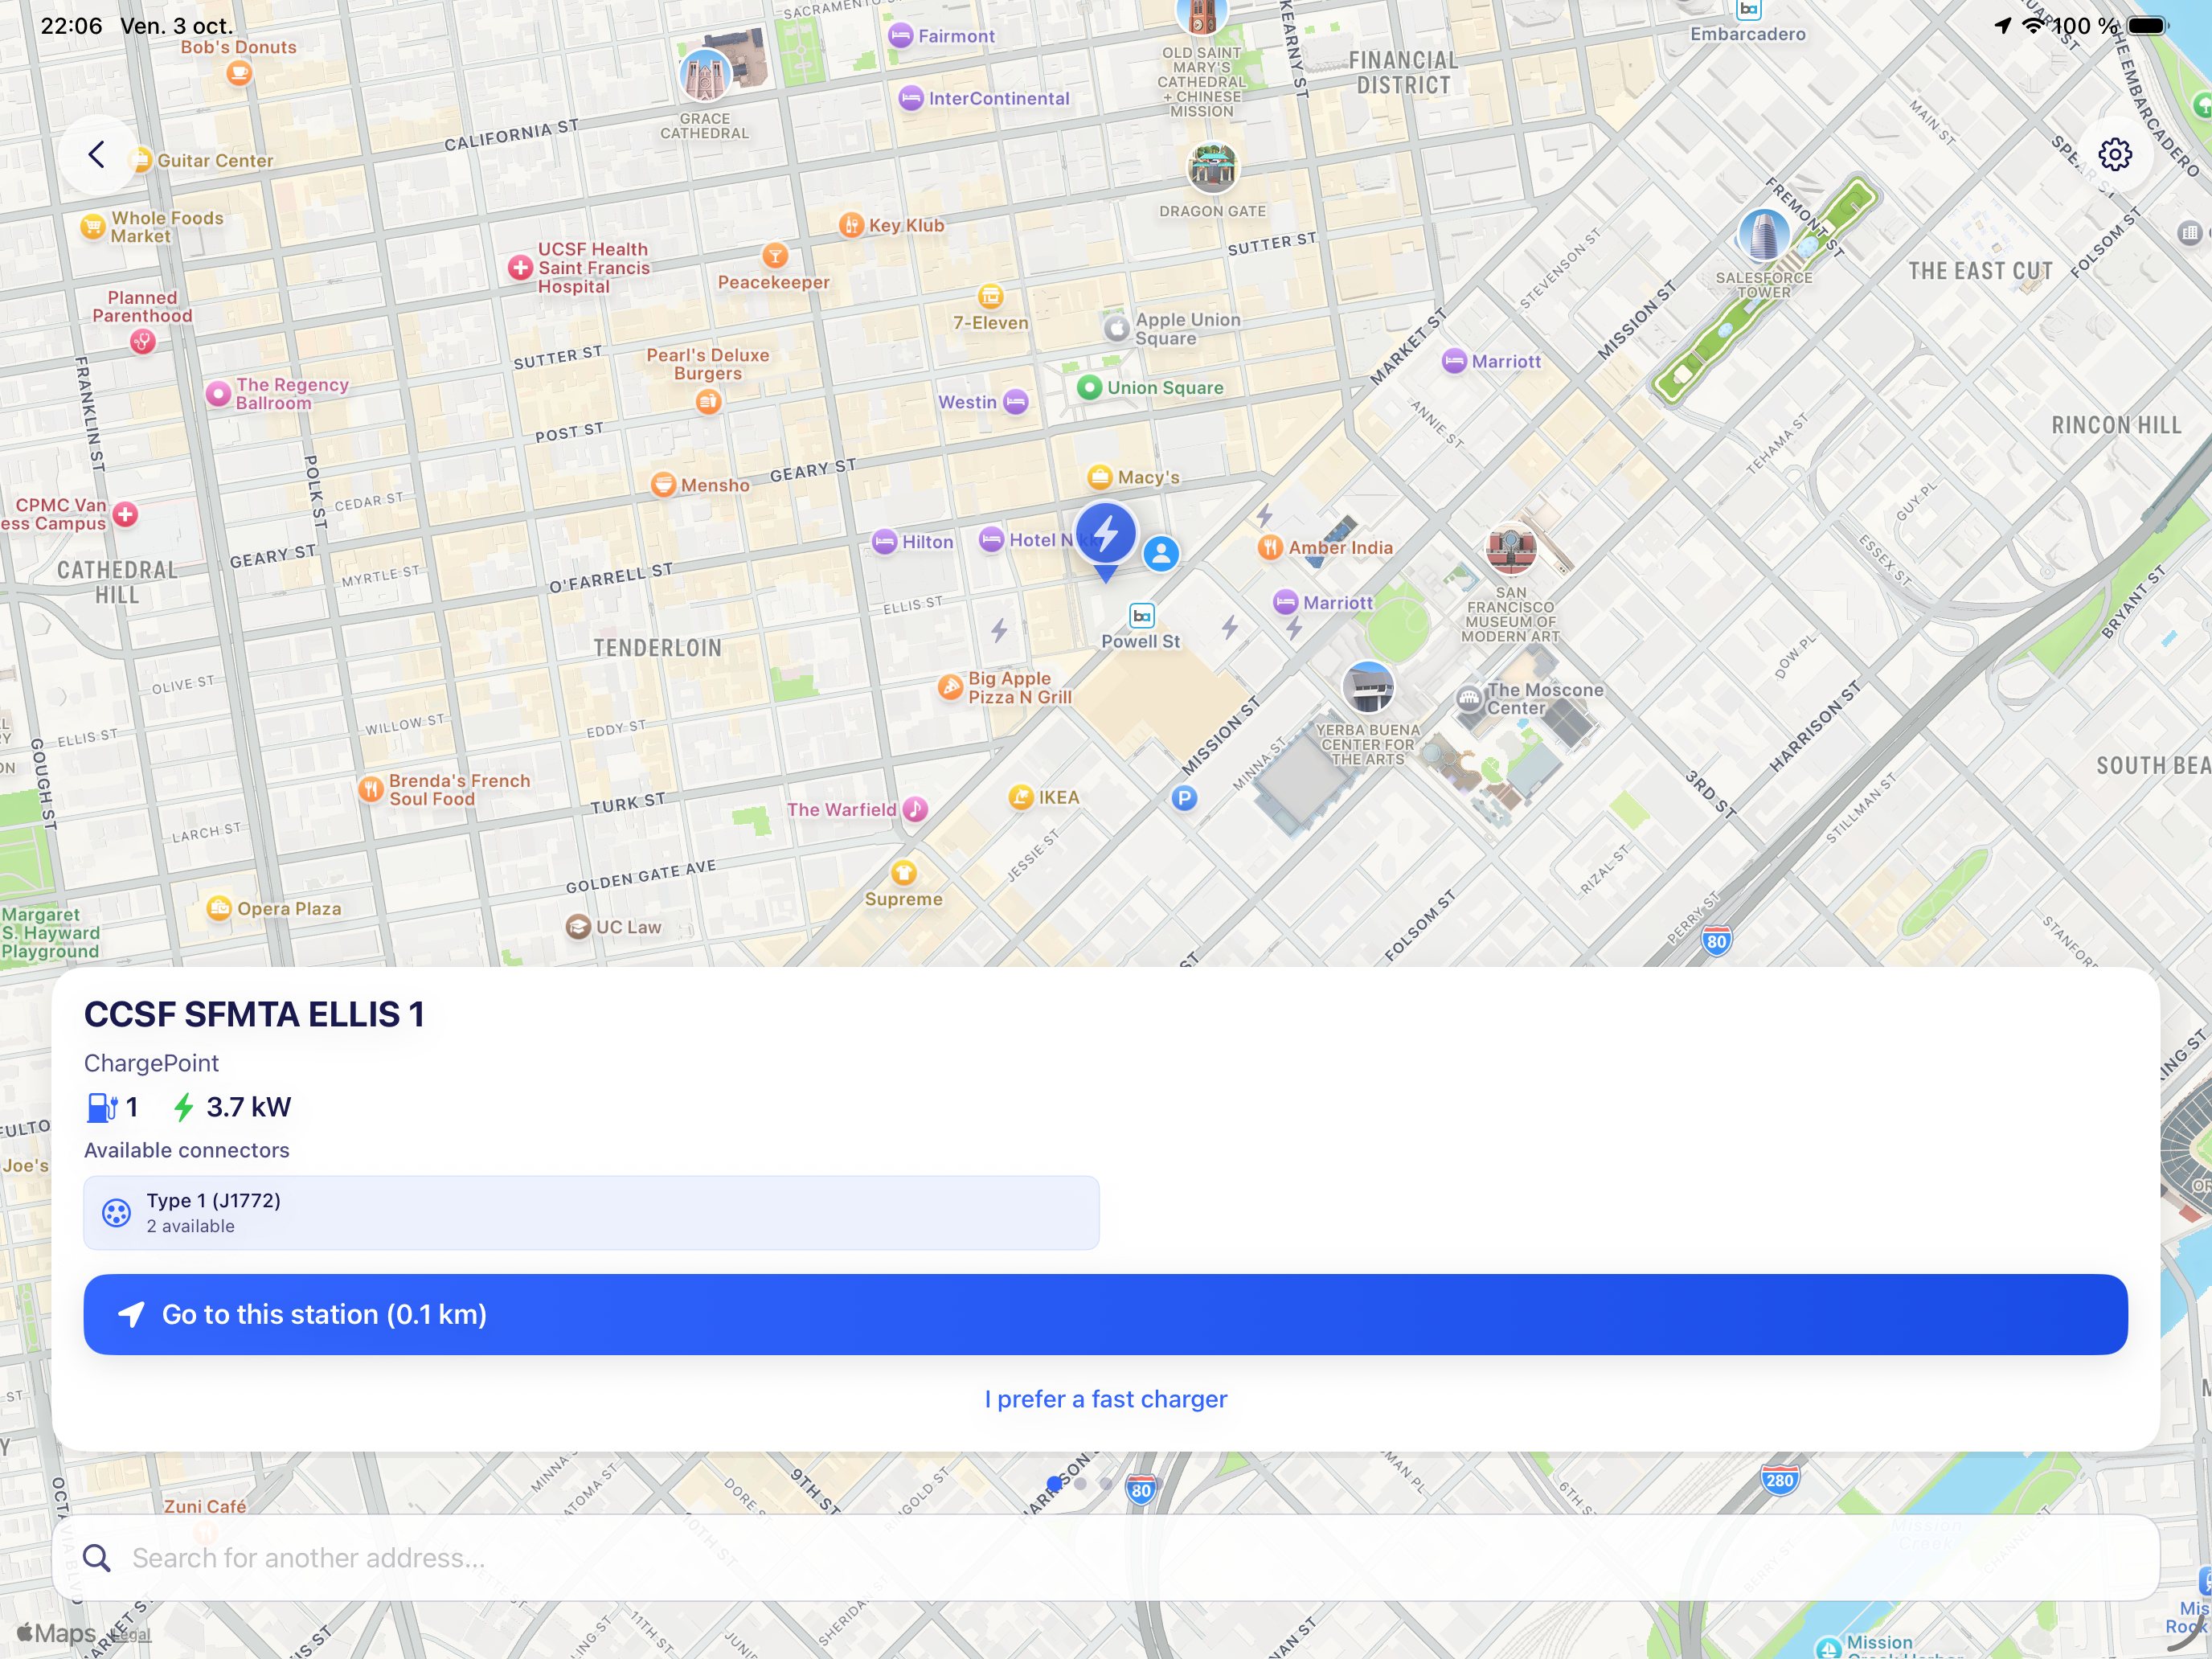Tap the Powell St transit station icon
This screenshot has height=1659, width=2212.
tap(1142, 616)
